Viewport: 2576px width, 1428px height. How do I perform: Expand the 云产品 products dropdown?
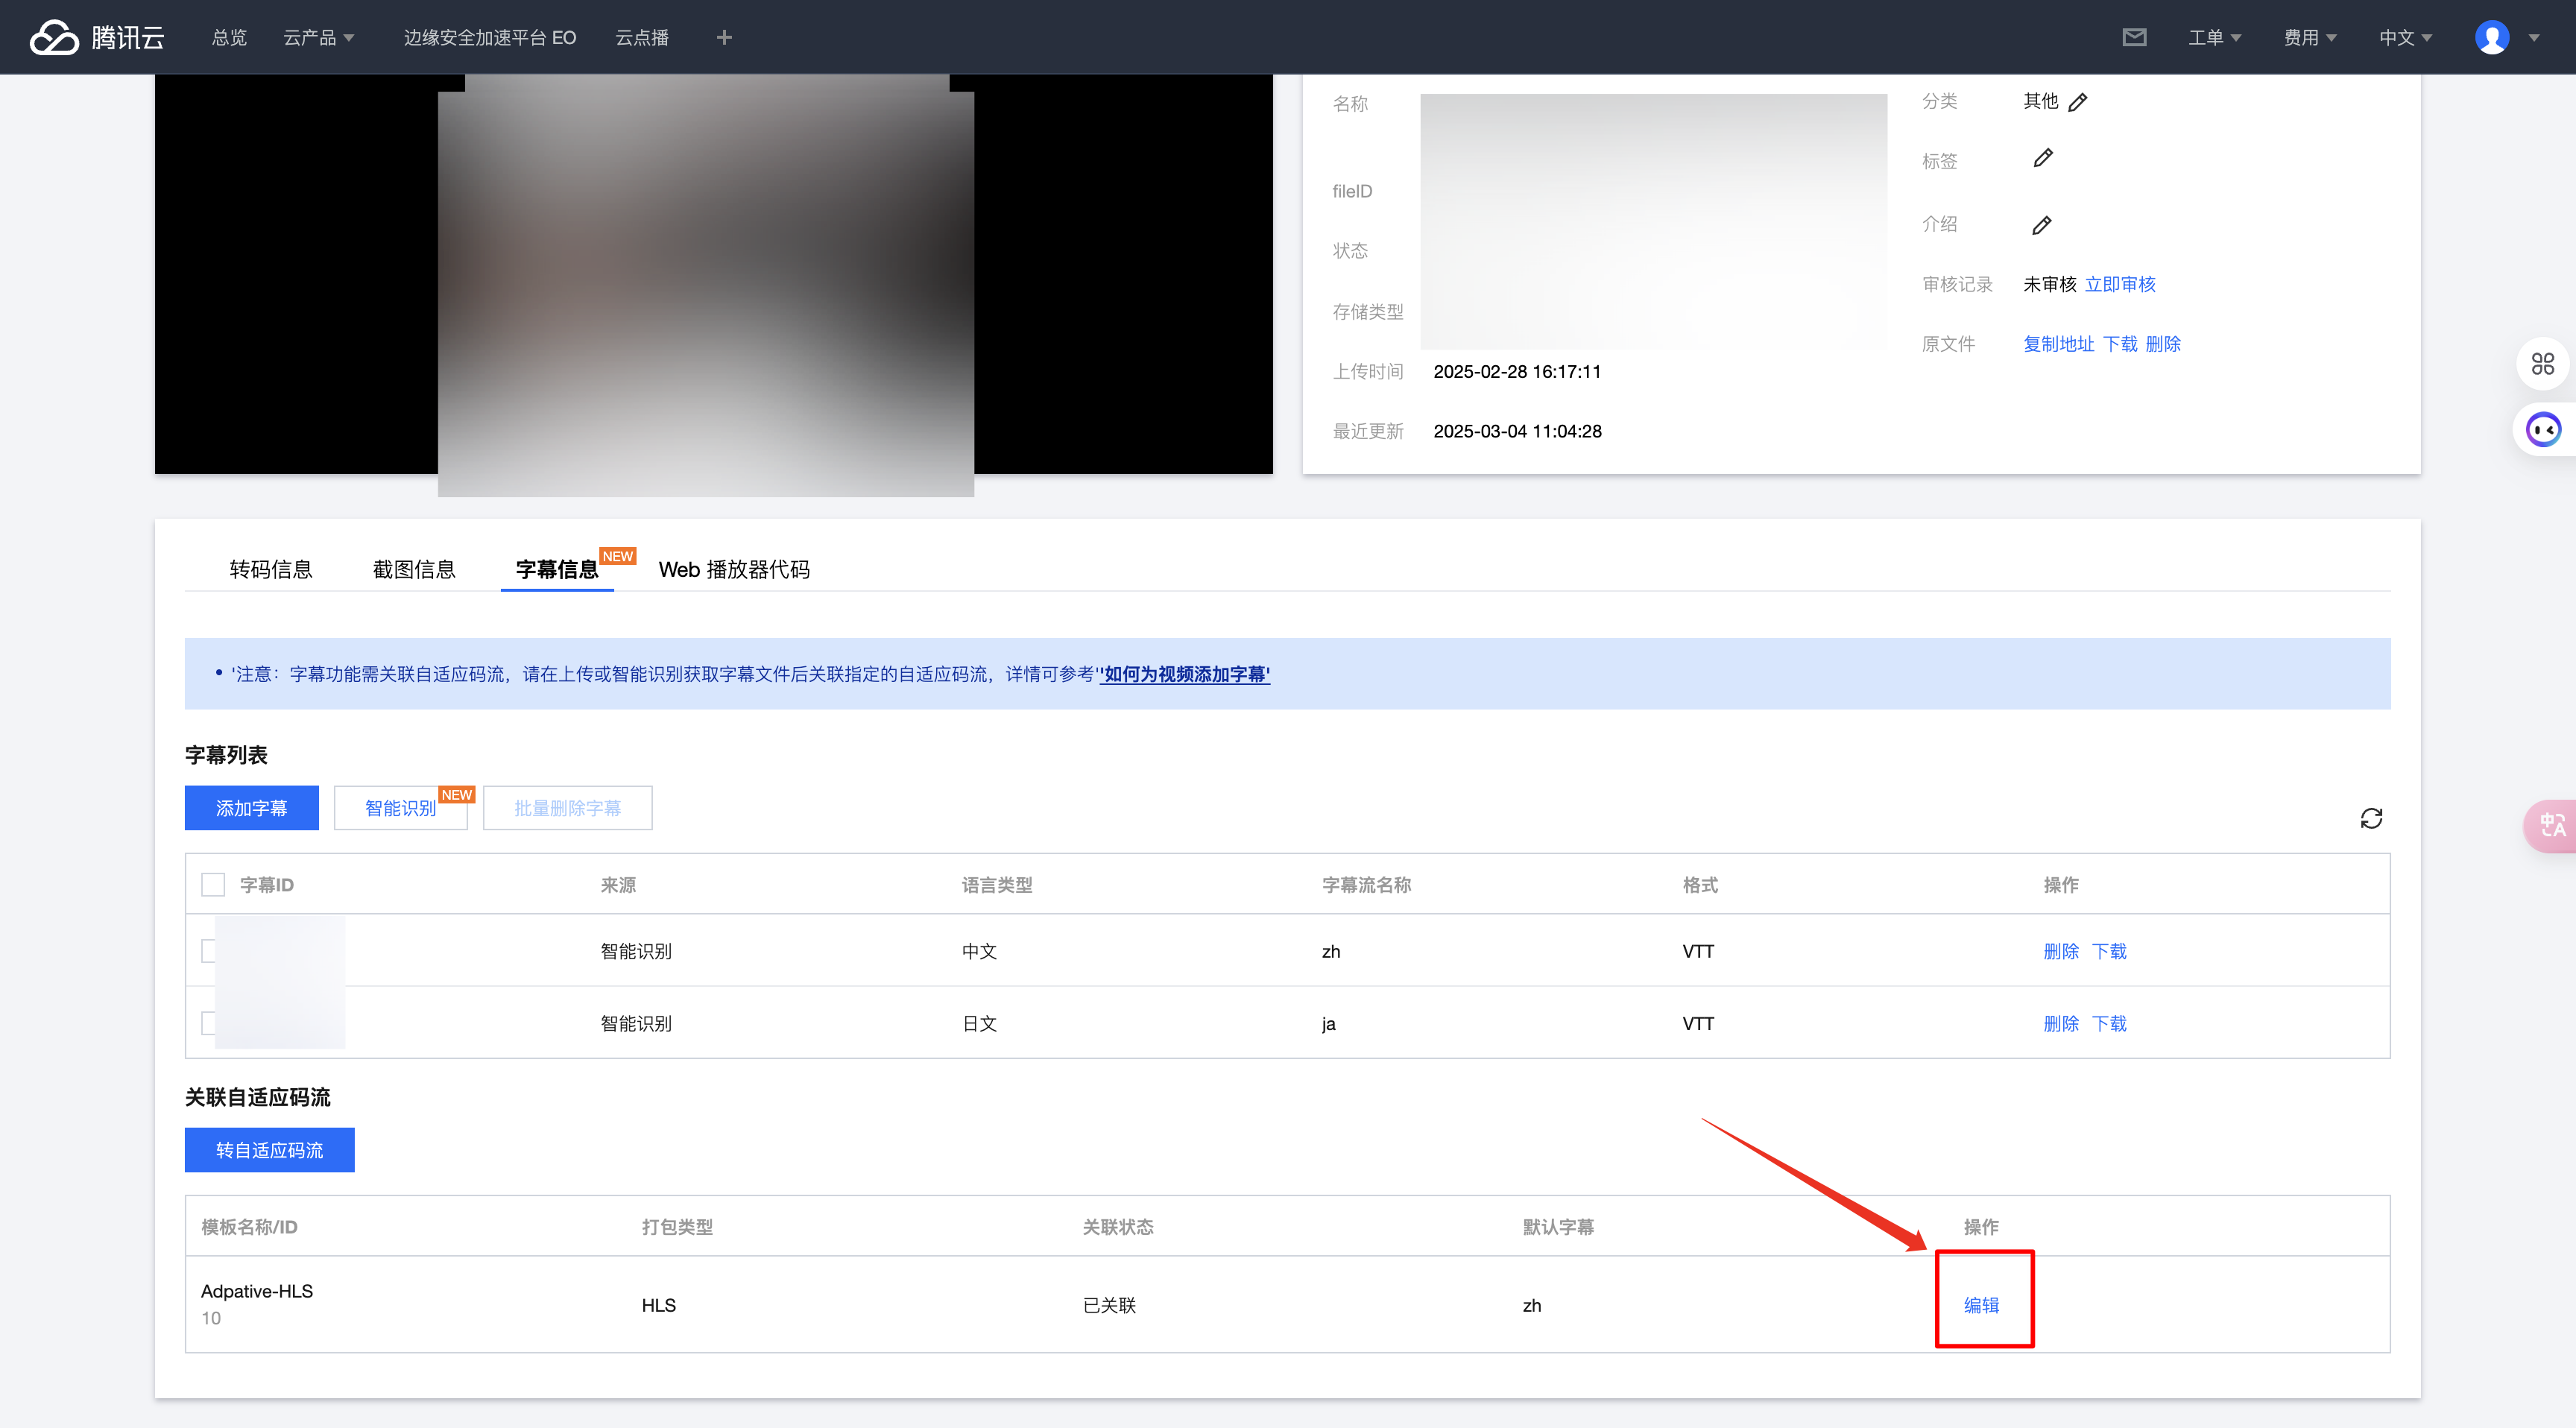(318, 37)
